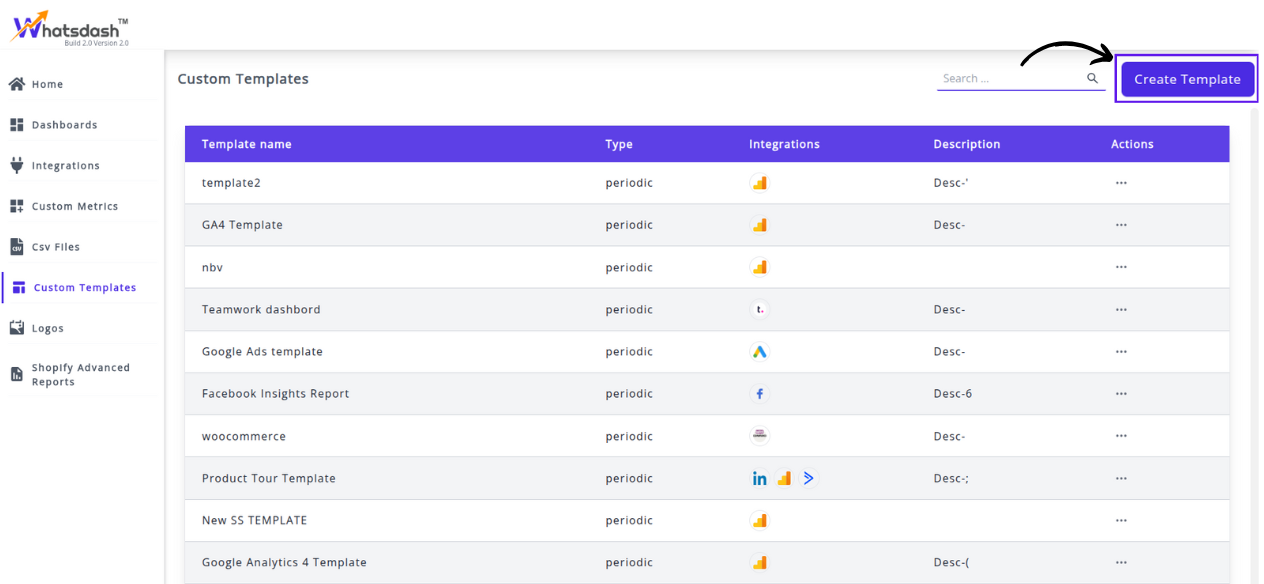1264x584 pixels.
Task: Open the GA4 Template entry
Action: (x=242, y=225)
